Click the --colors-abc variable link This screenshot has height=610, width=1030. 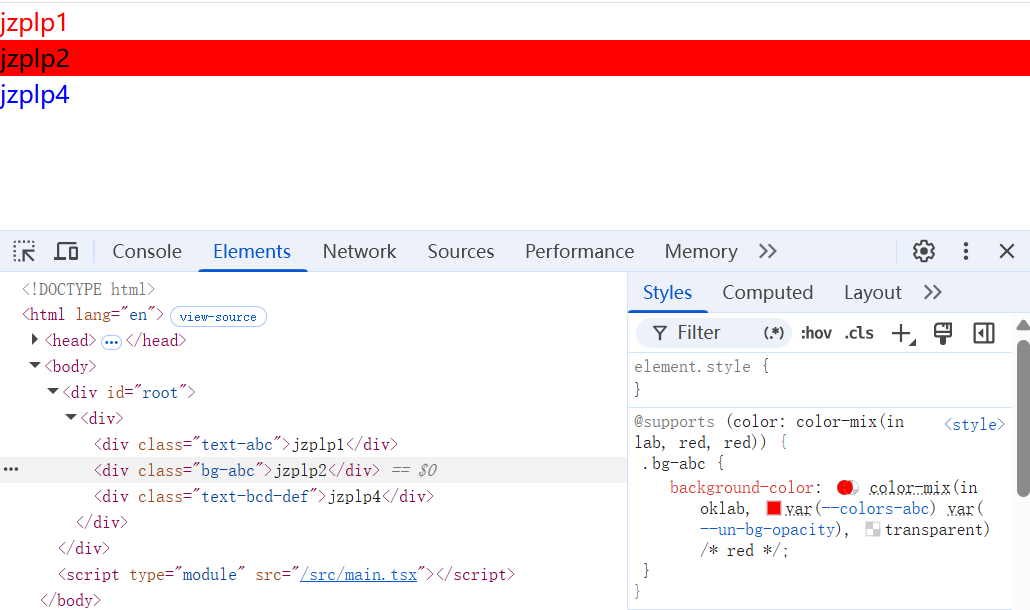coord(875,508)
